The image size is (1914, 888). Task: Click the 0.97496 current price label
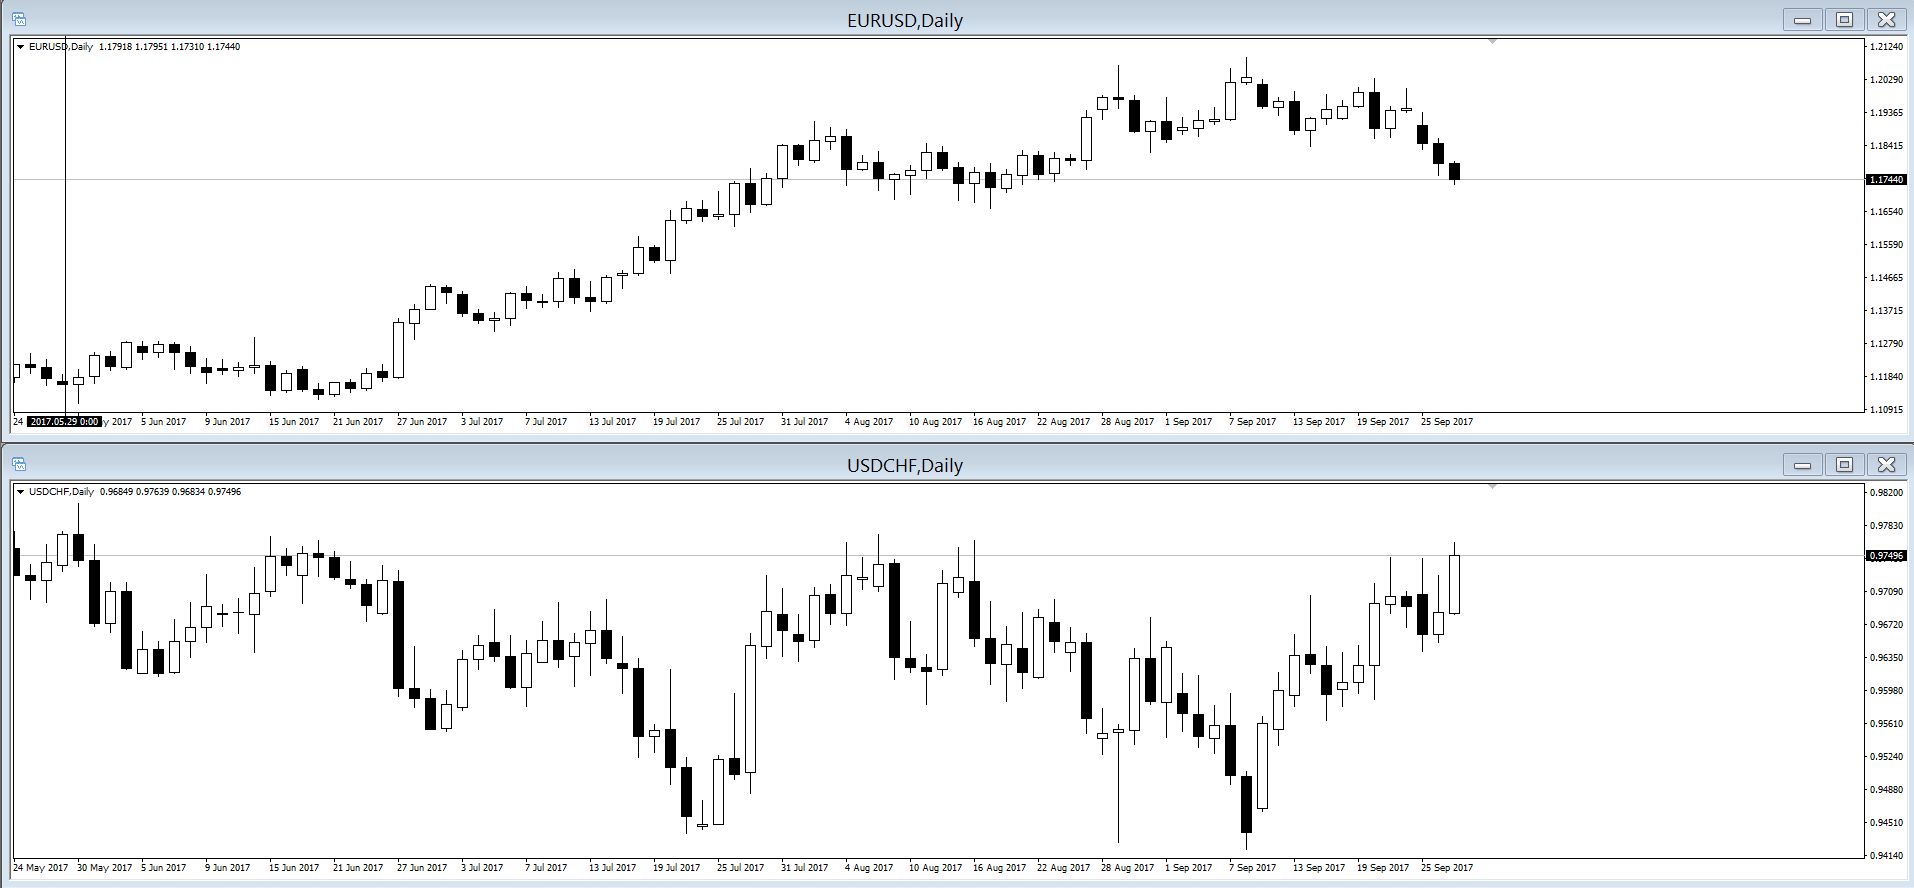(x=1885, y=555)
